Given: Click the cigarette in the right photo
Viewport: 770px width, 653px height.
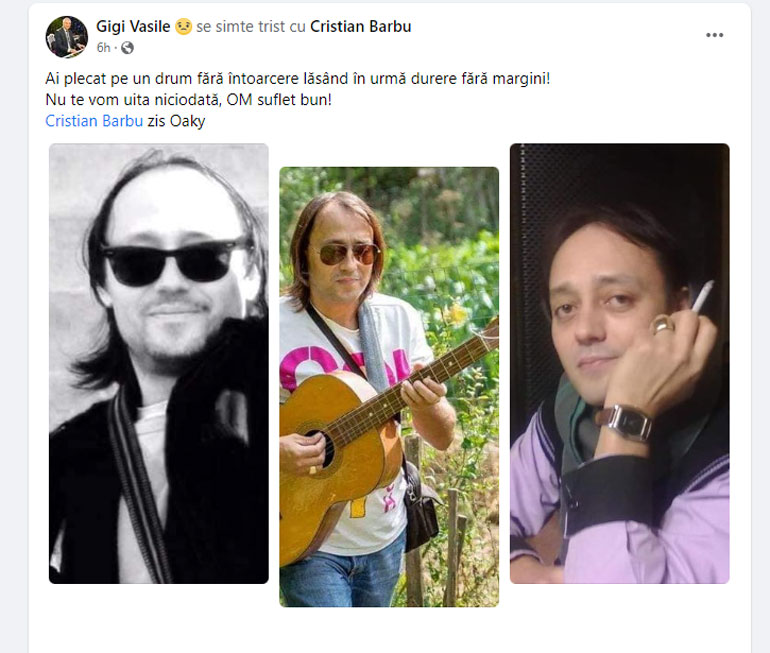Looking at the screenshot, I should (x=702, y=296).
